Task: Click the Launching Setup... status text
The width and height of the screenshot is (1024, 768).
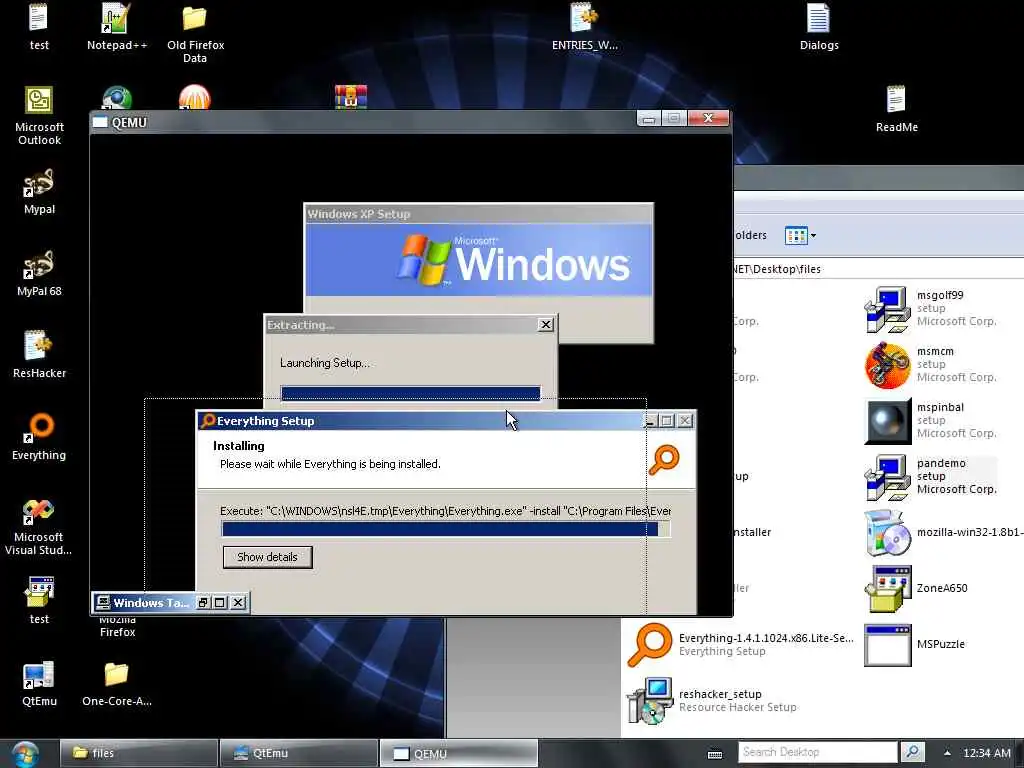Action: click(325, 362)
